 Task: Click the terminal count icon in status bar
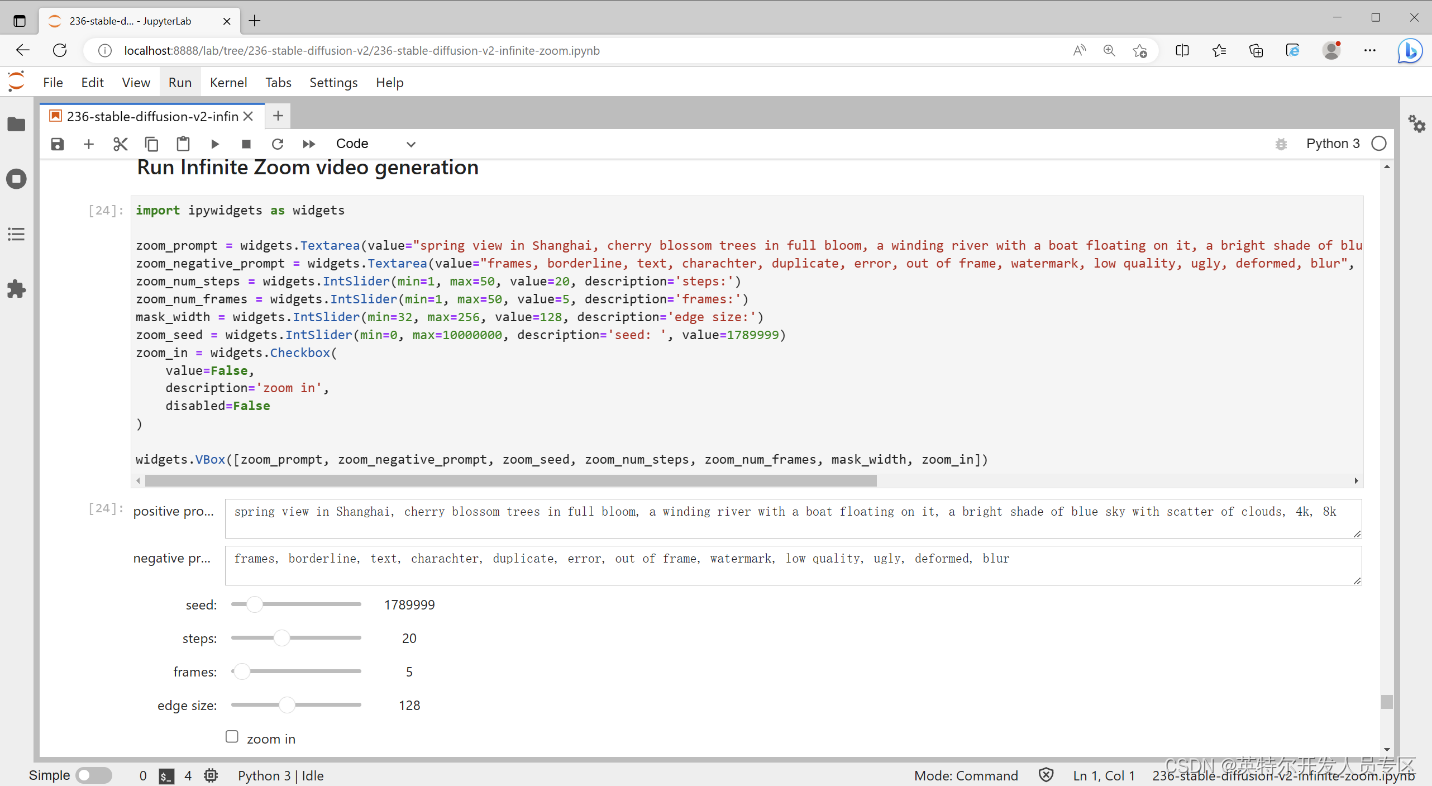point(167,776)
